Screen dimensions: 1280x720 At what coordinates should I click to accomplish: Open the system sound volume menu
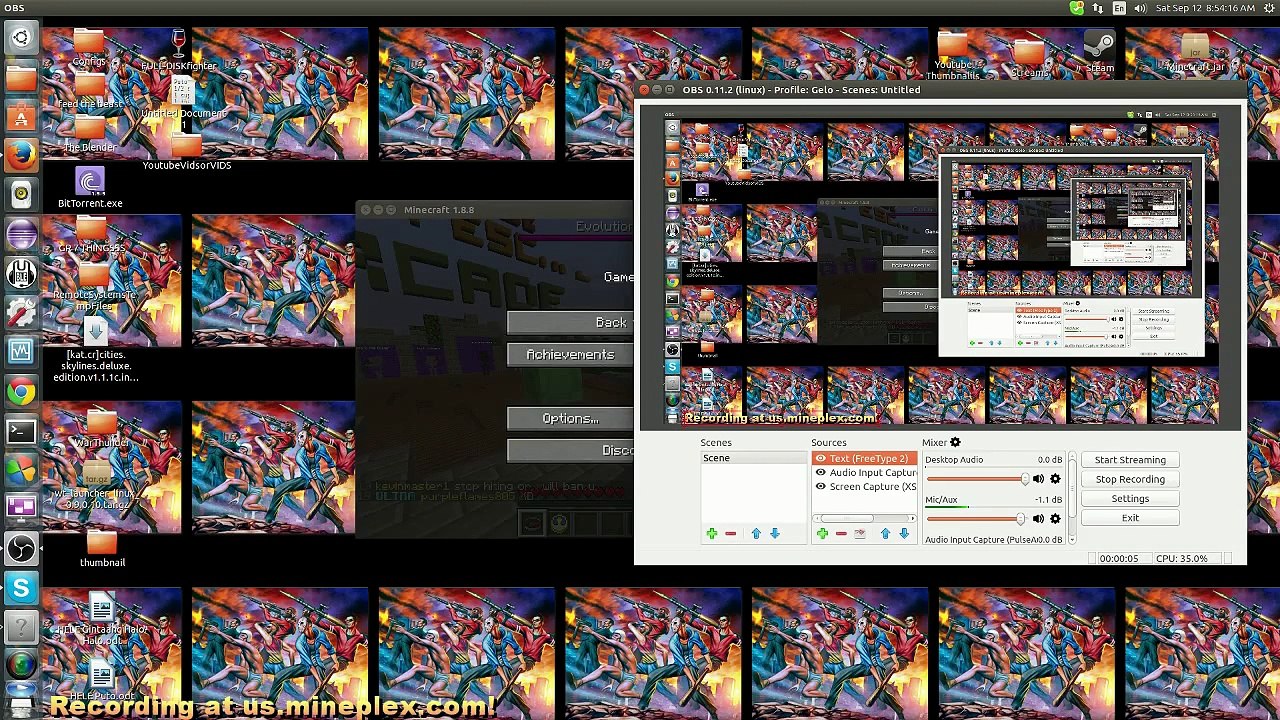click(x=1141, y=8)
